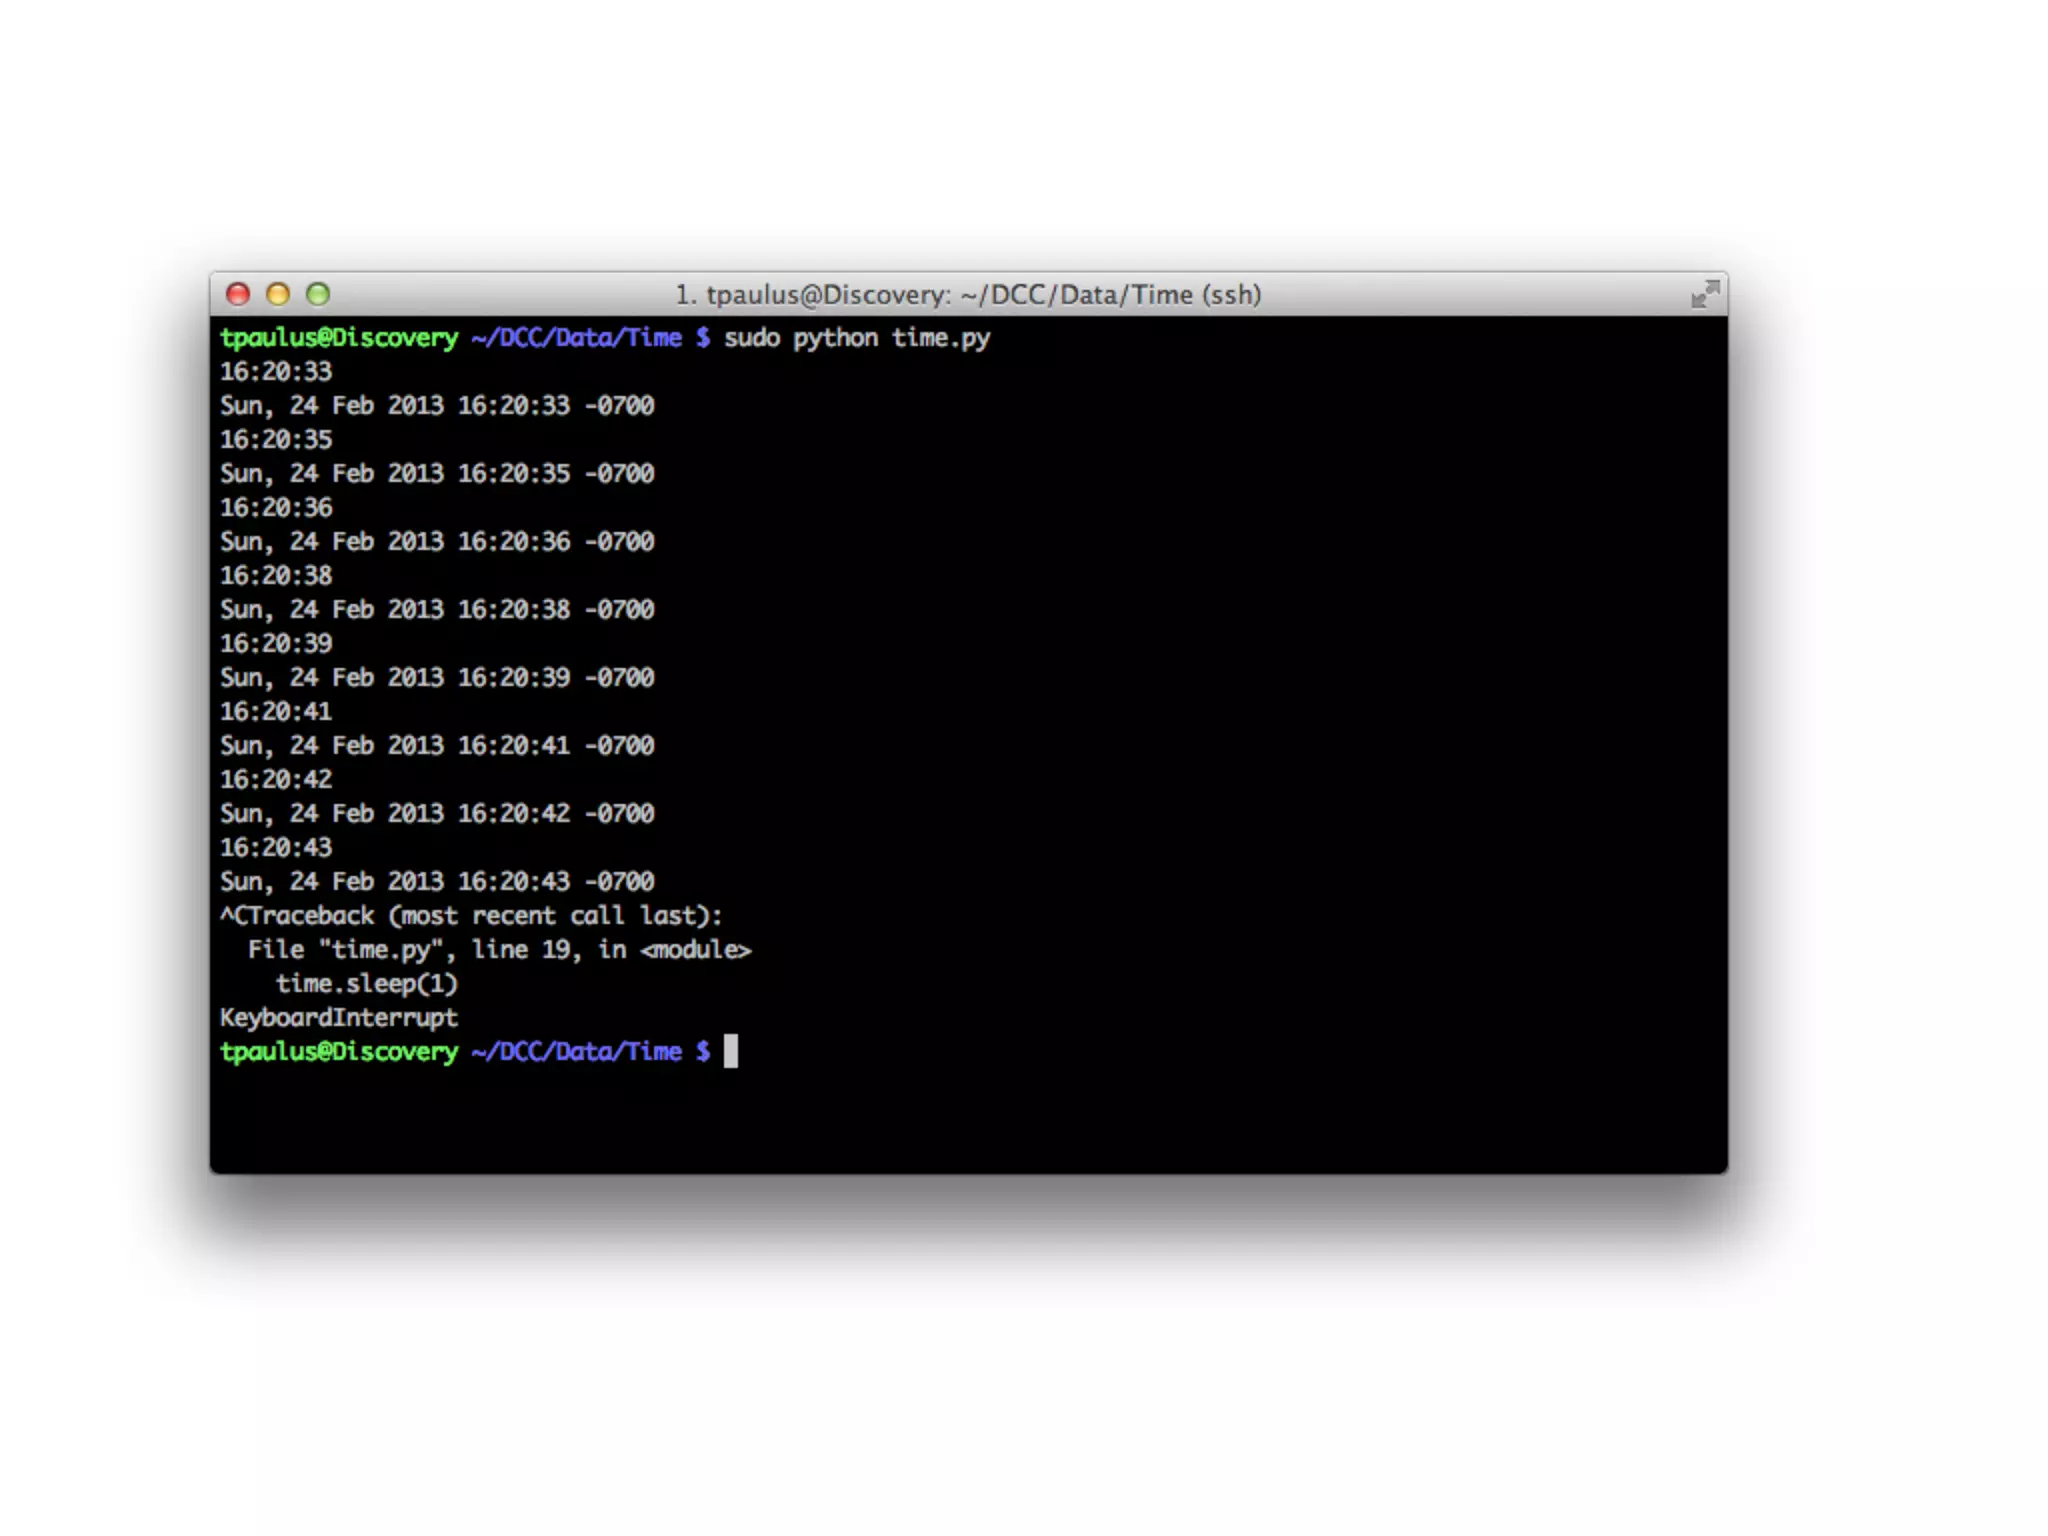The height and width of the screenshot is (1536, 2048).
Task: Click line 'Sun, 24 Feb 2013 16:20:35 -0700'
Action: coord(437,474)
